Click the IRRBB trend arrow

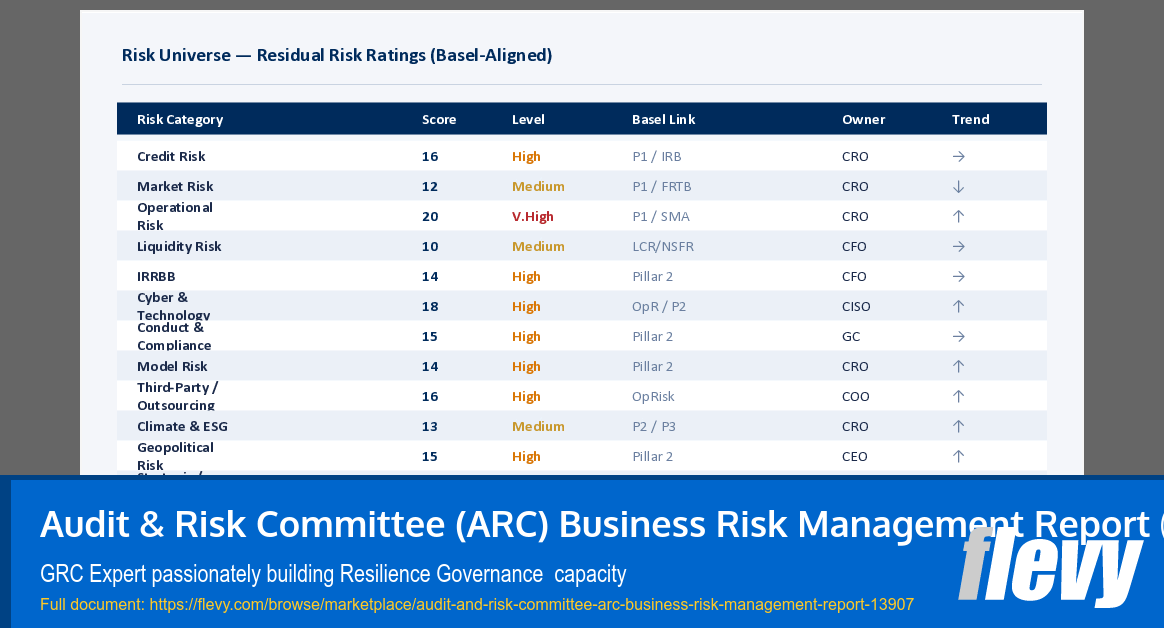click(958, 277)
